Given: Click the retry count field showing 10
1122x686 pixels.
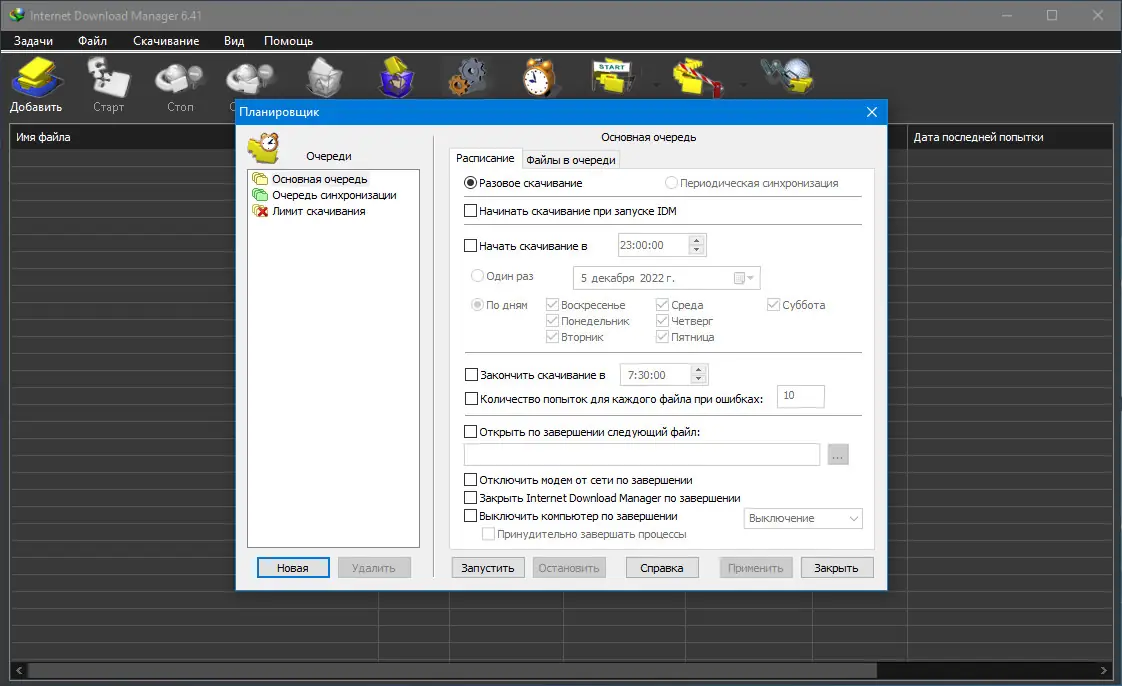Looking at the screenshot, I should (x=801, y=396).
